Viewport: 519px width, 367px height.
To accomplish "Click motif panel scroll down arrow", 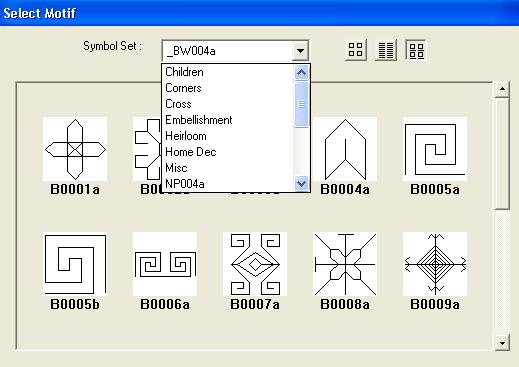I will 502,343.
